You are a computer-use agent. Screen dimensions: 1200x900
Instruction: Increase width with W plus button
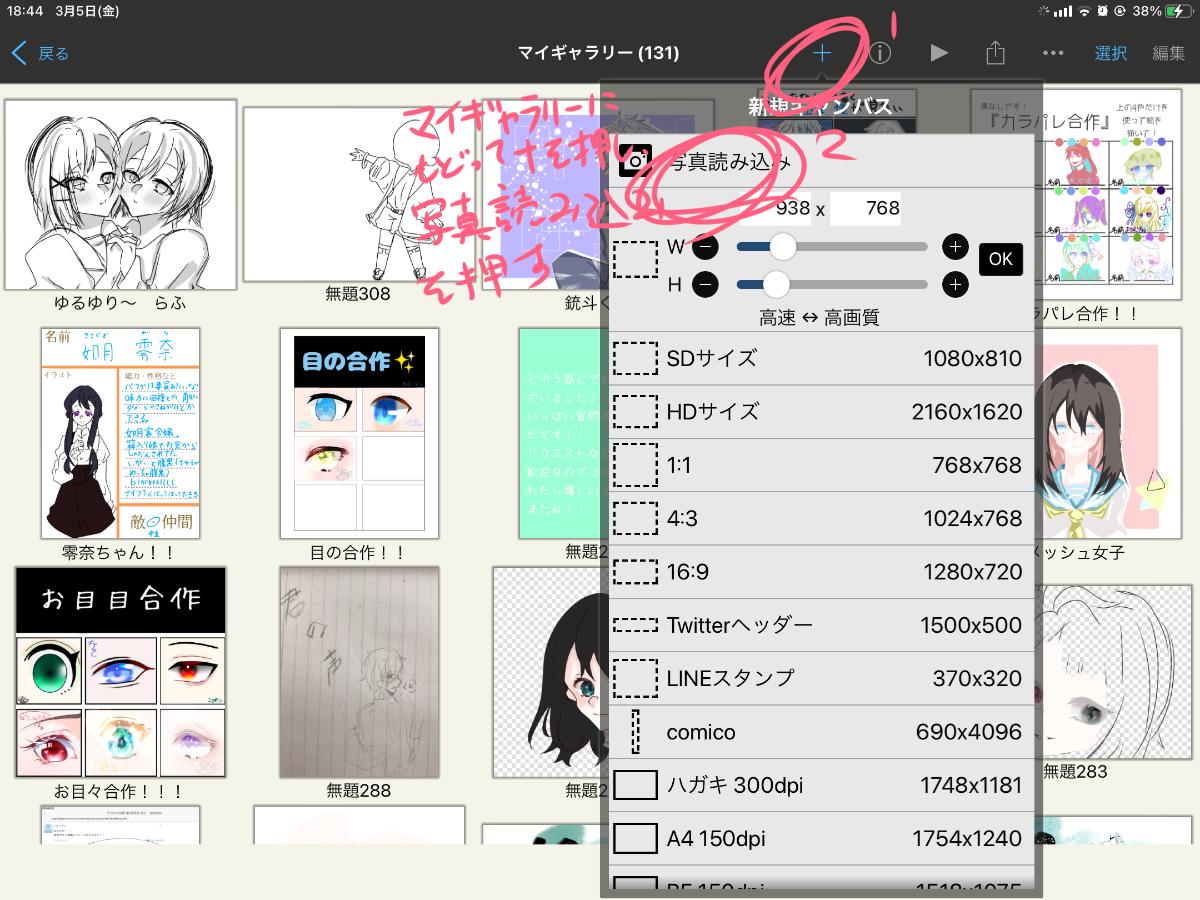[x=955, y=247]
